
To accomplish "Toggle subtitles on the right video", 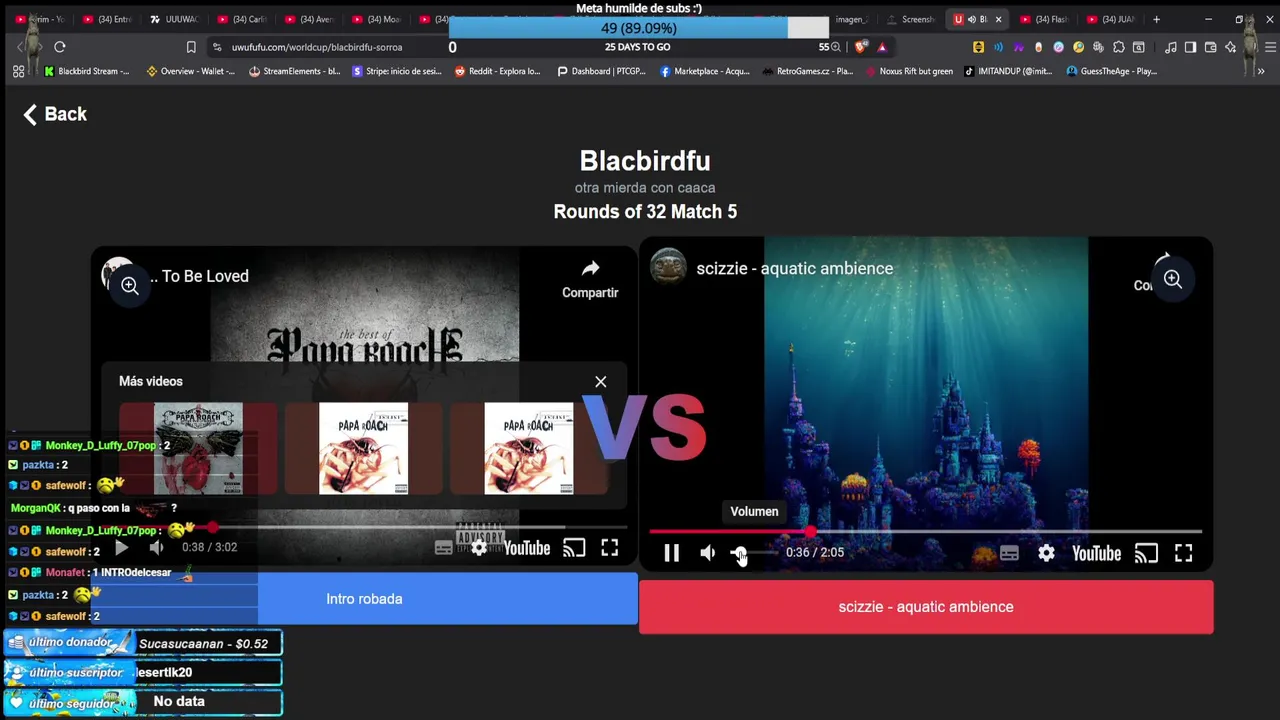I will coord(1009,553).
